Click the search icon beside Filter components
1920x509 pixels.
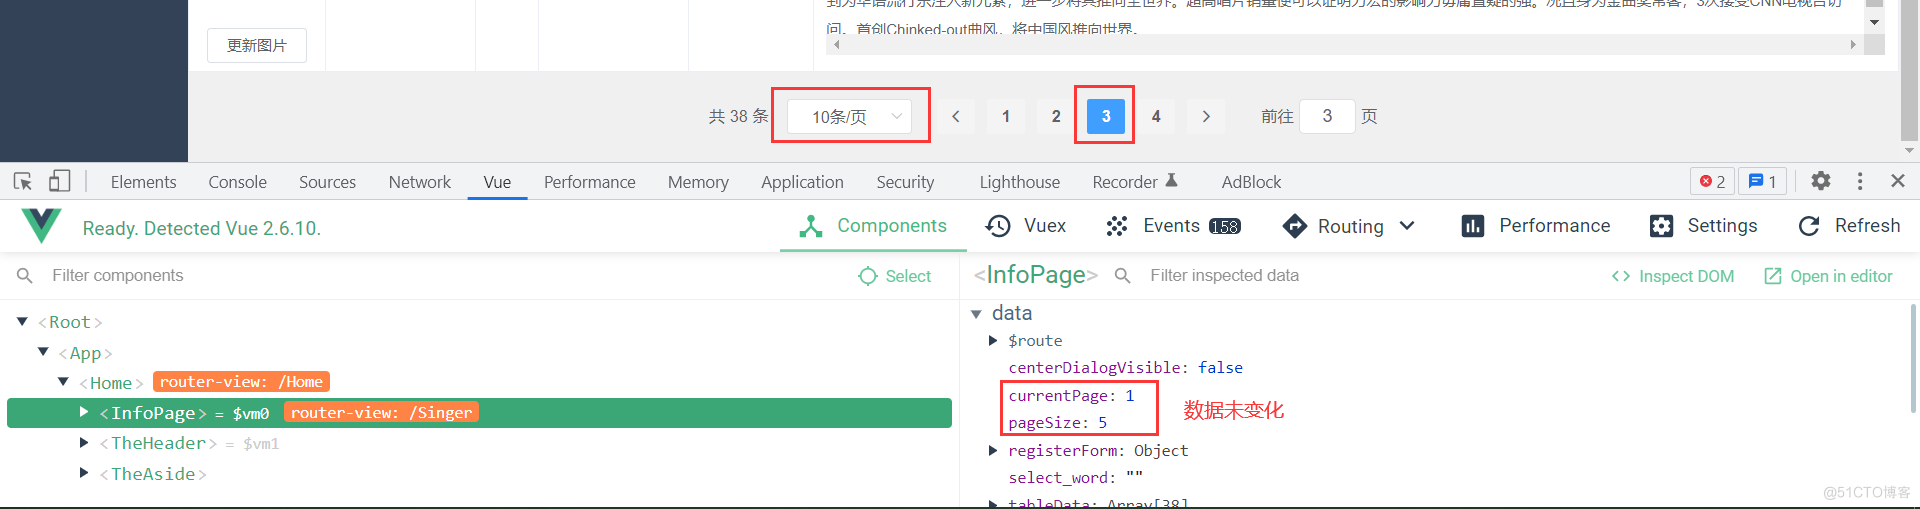pyautogui.click(x=25, y=275)
